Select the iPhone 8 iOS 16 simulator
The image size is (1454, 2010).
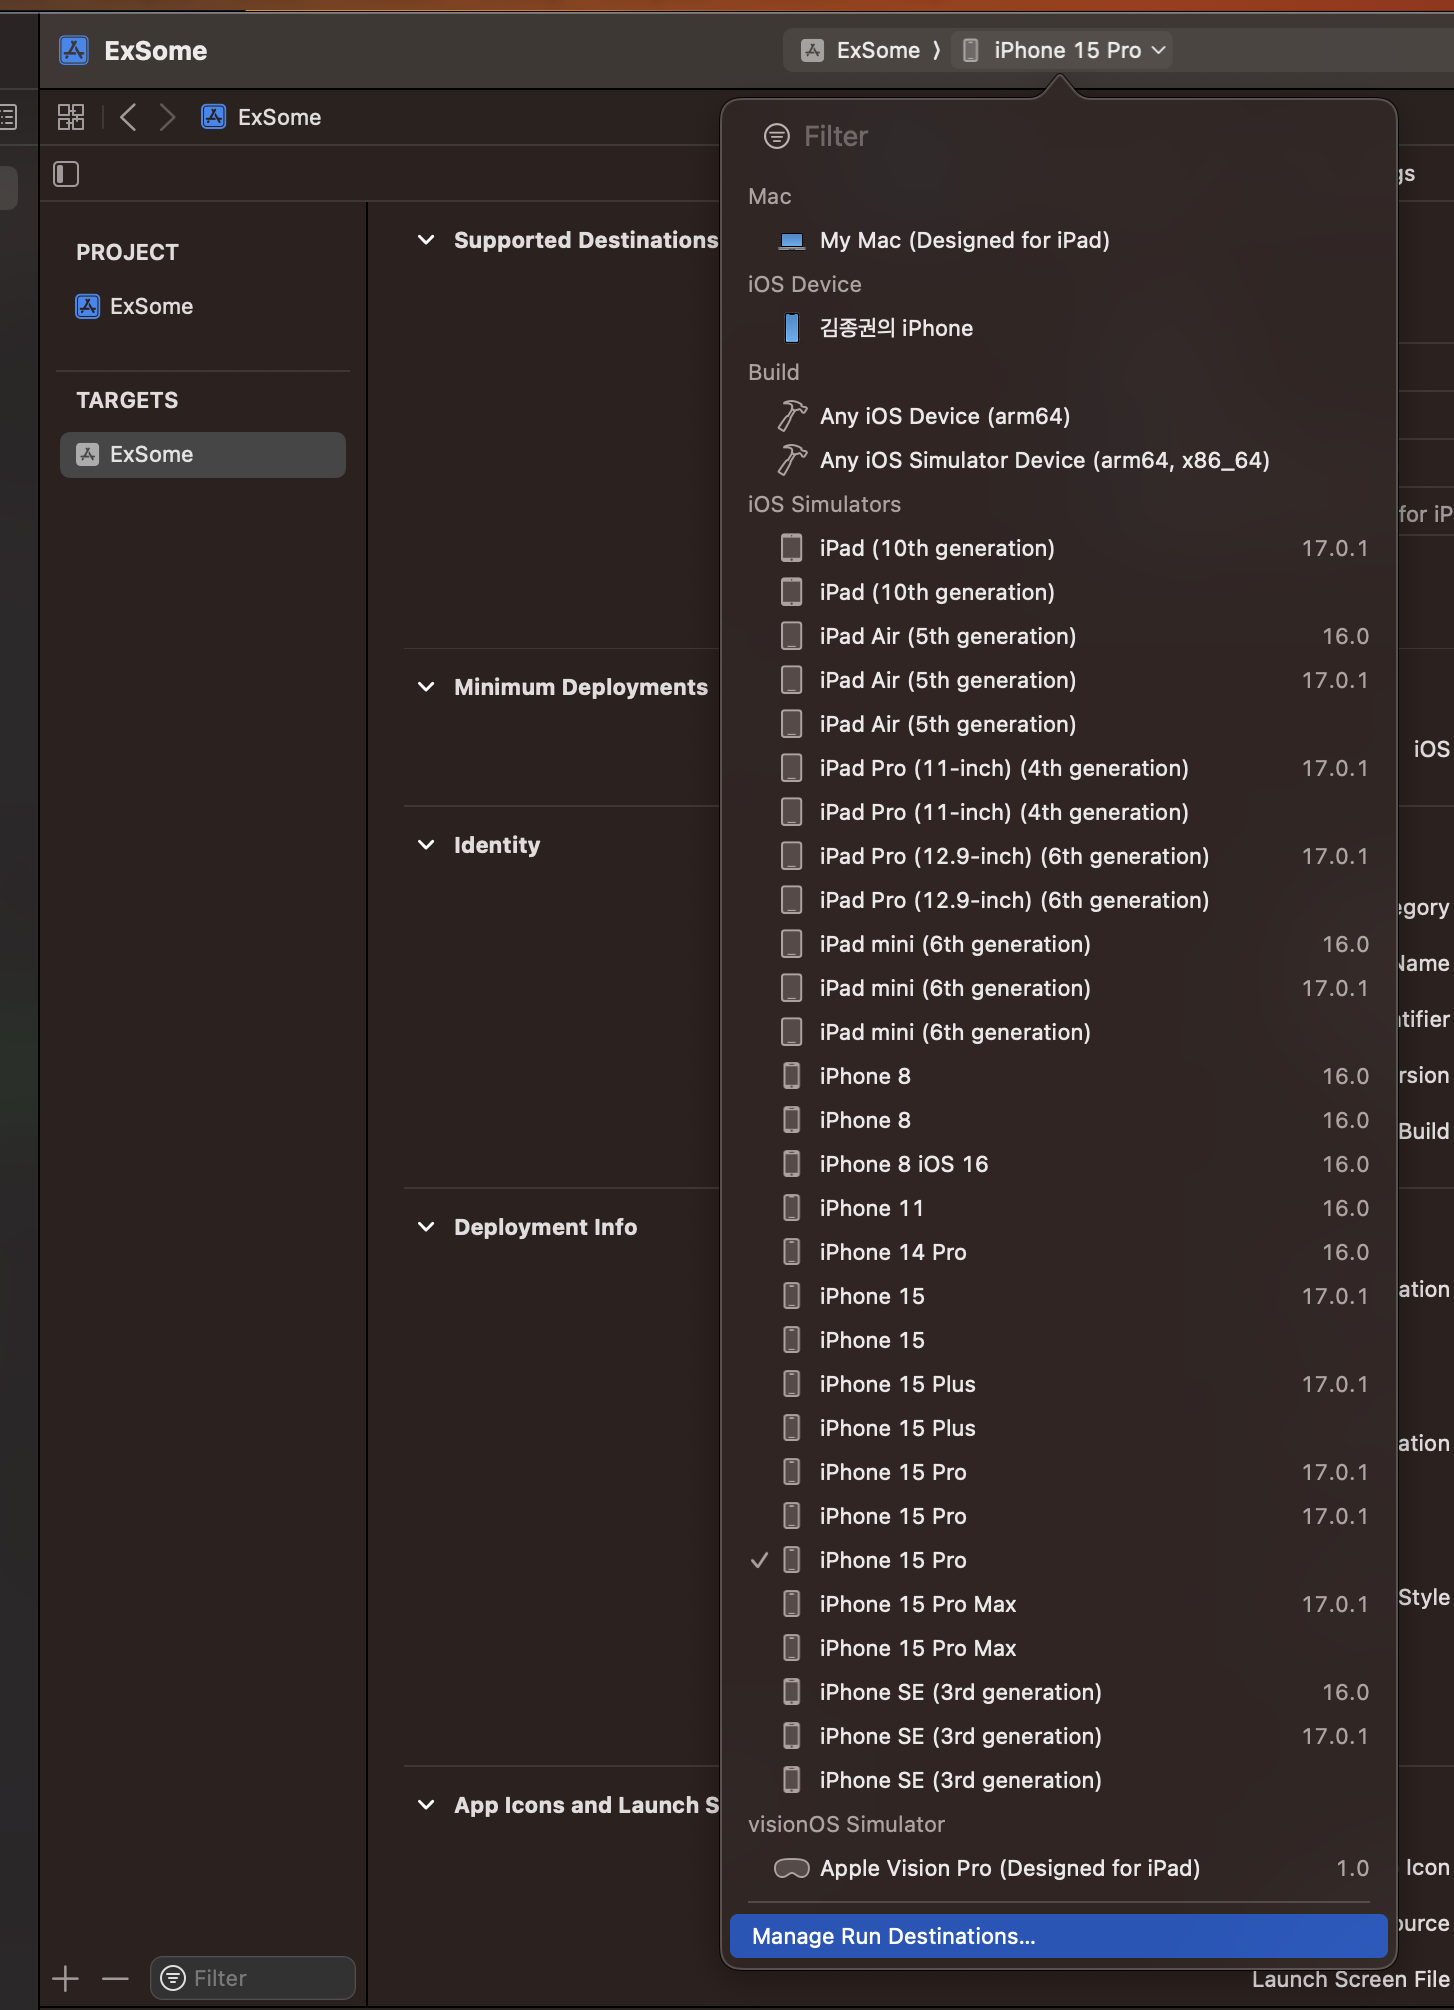pyautogui.click(x=1059, y=1164)
